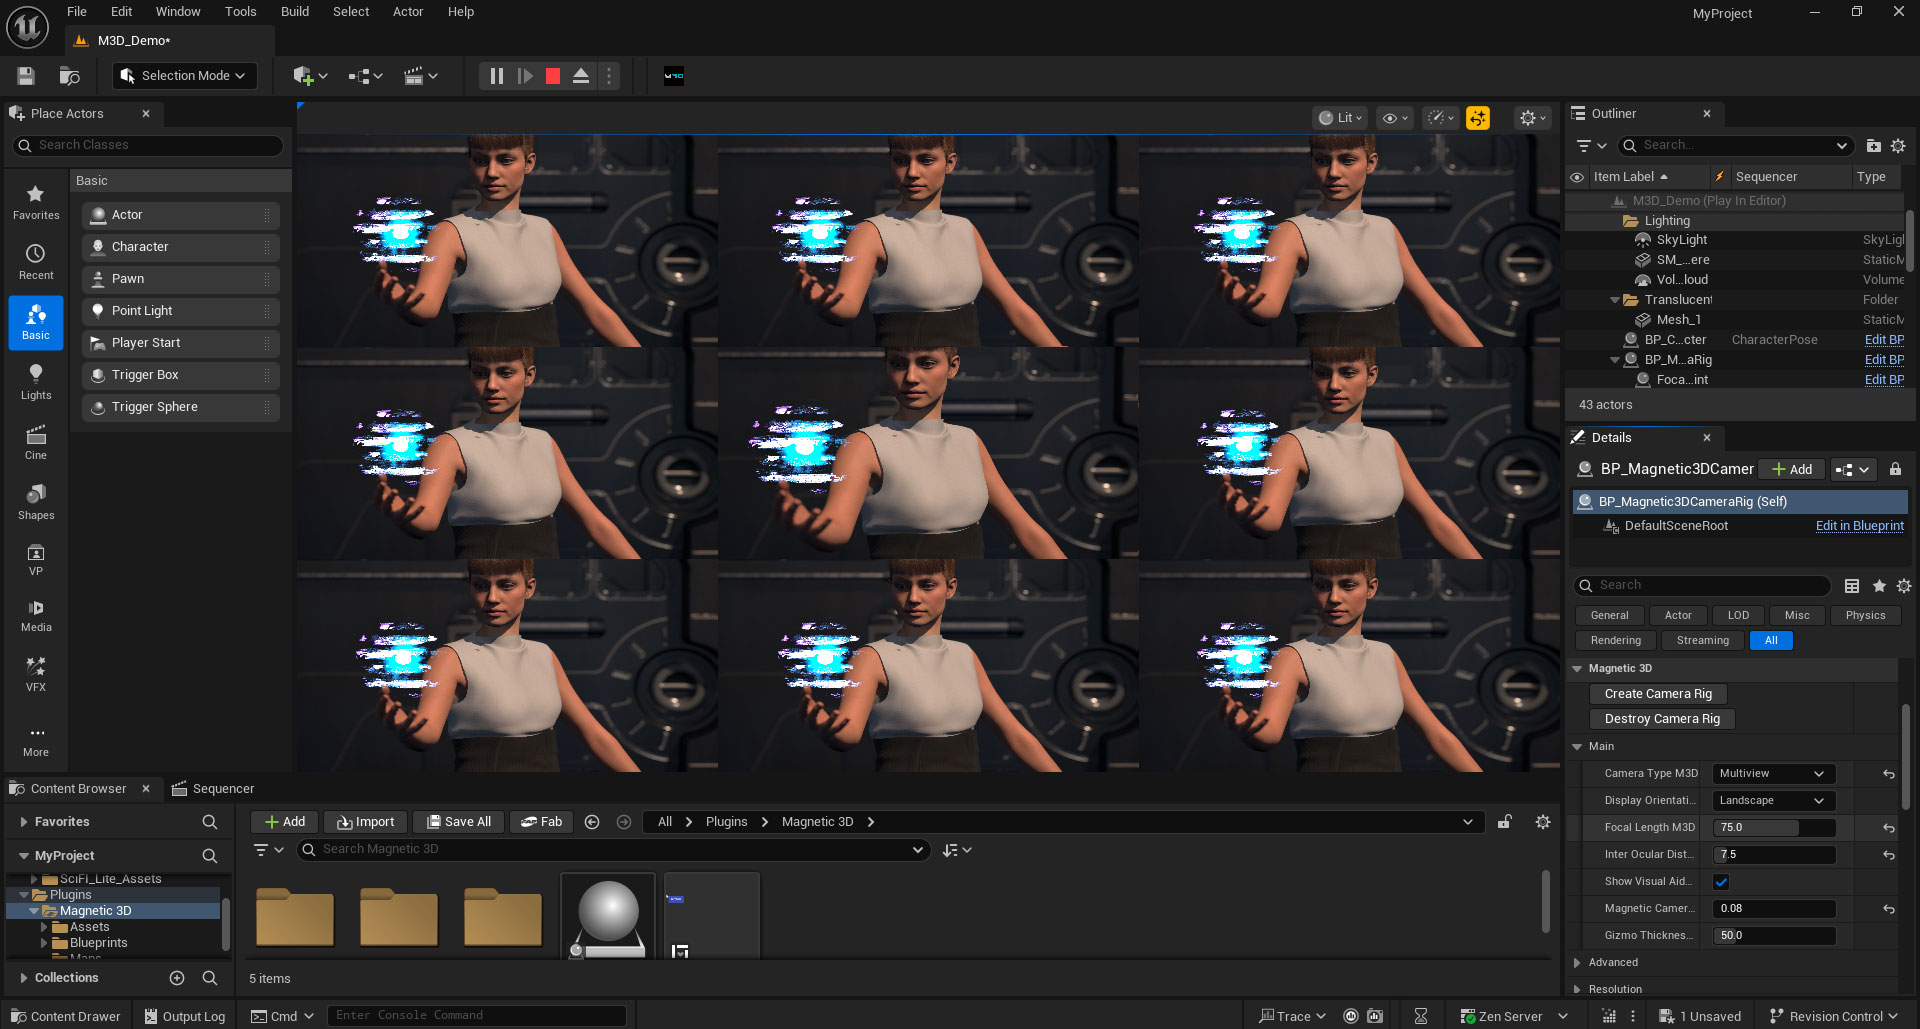The height and width of the screenshot is (1029, 1920).
Task: Stop the play session with red button
Action: click(x=552, y=76)
